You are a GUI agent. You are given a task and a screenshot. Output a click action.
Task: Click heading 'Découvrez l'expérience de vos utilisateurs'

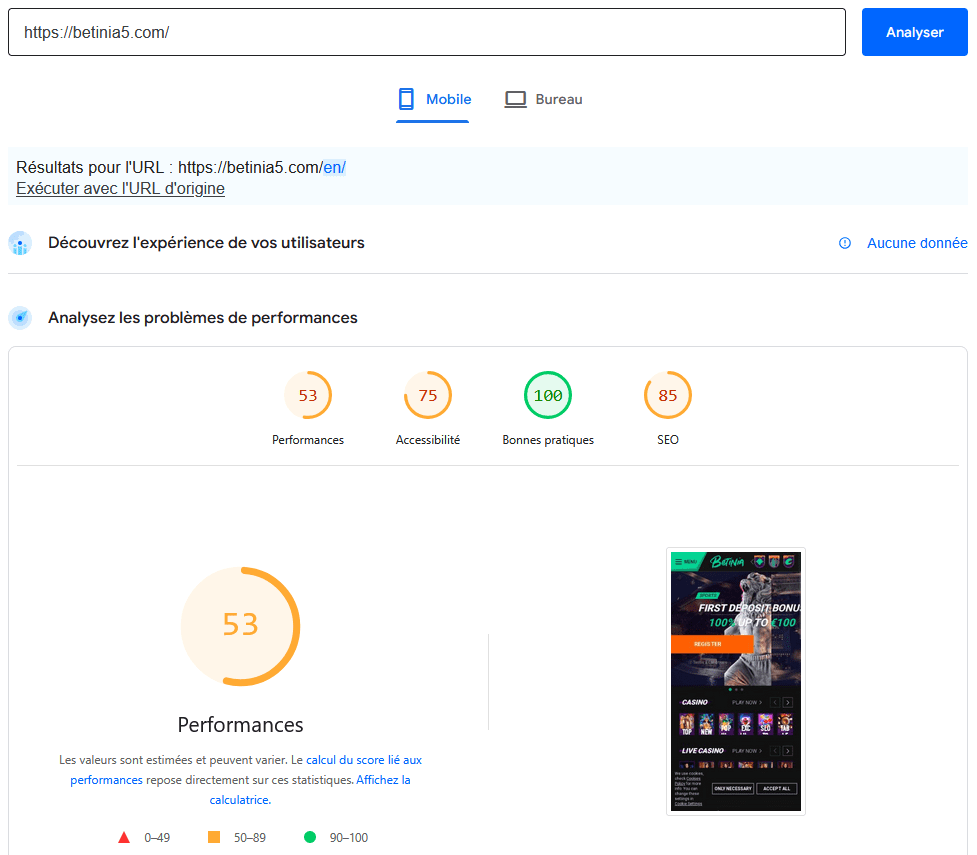click(206, 243)
